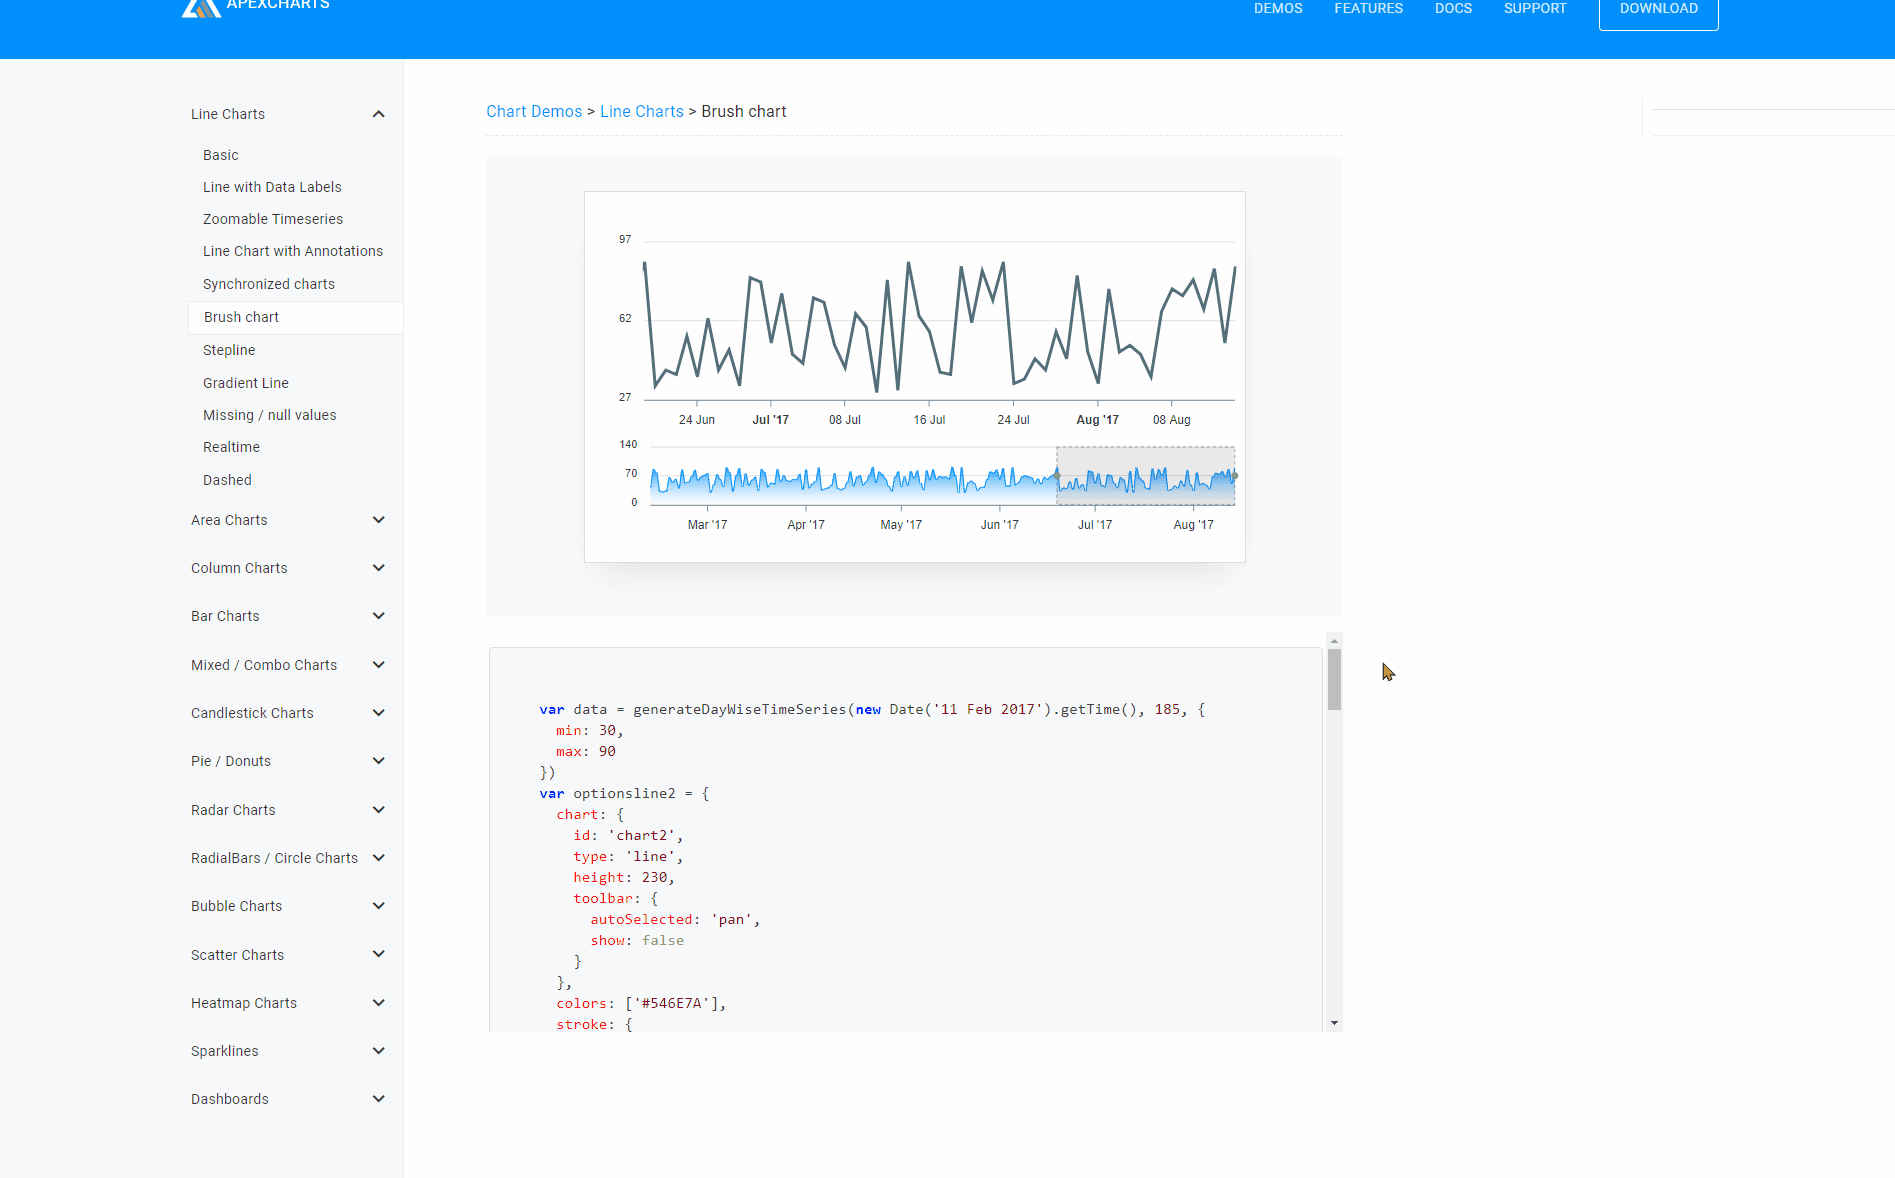This screenshot has width=1895, height=1178.
Task: Click the Heatmap Charts category label
Action: pos(244,1003)
